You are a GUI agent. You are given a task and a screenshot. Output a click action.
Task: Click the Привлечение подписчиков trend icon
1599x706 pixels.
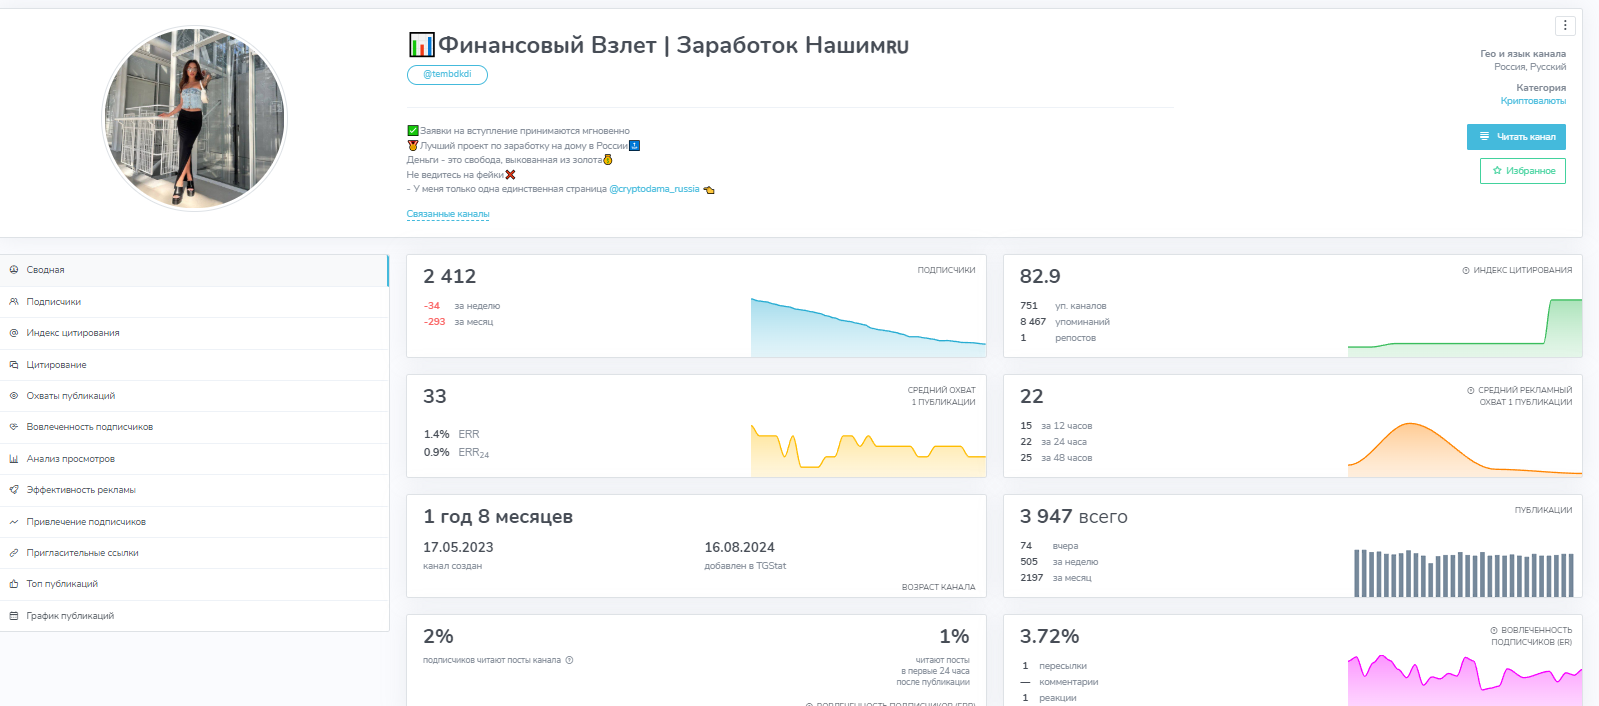point(14,522)
